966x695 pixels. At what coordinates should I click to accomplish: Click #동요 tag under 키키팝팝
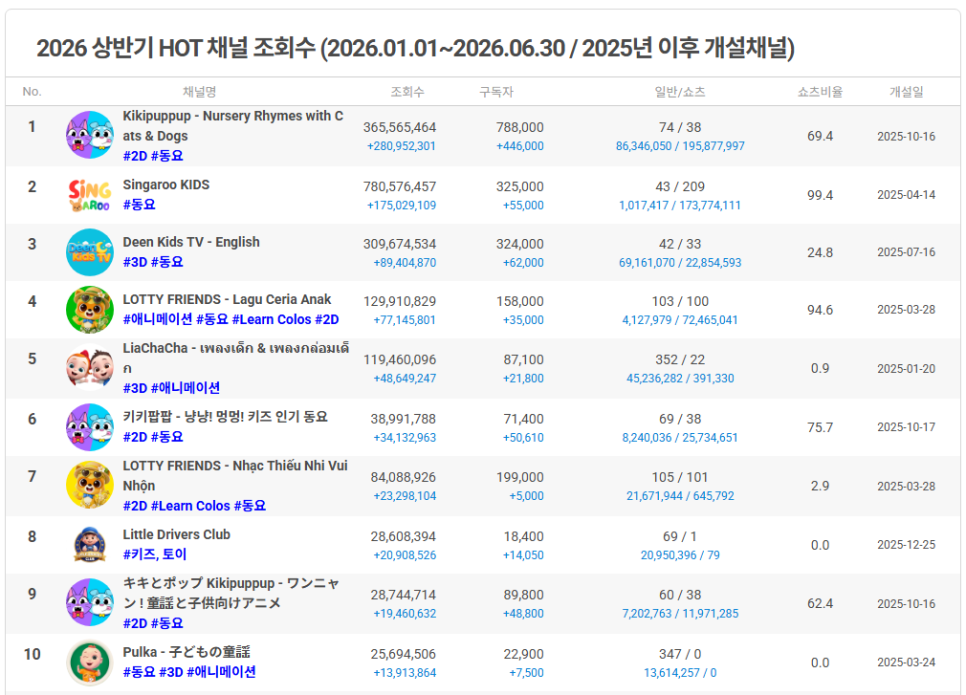[167, 437]
